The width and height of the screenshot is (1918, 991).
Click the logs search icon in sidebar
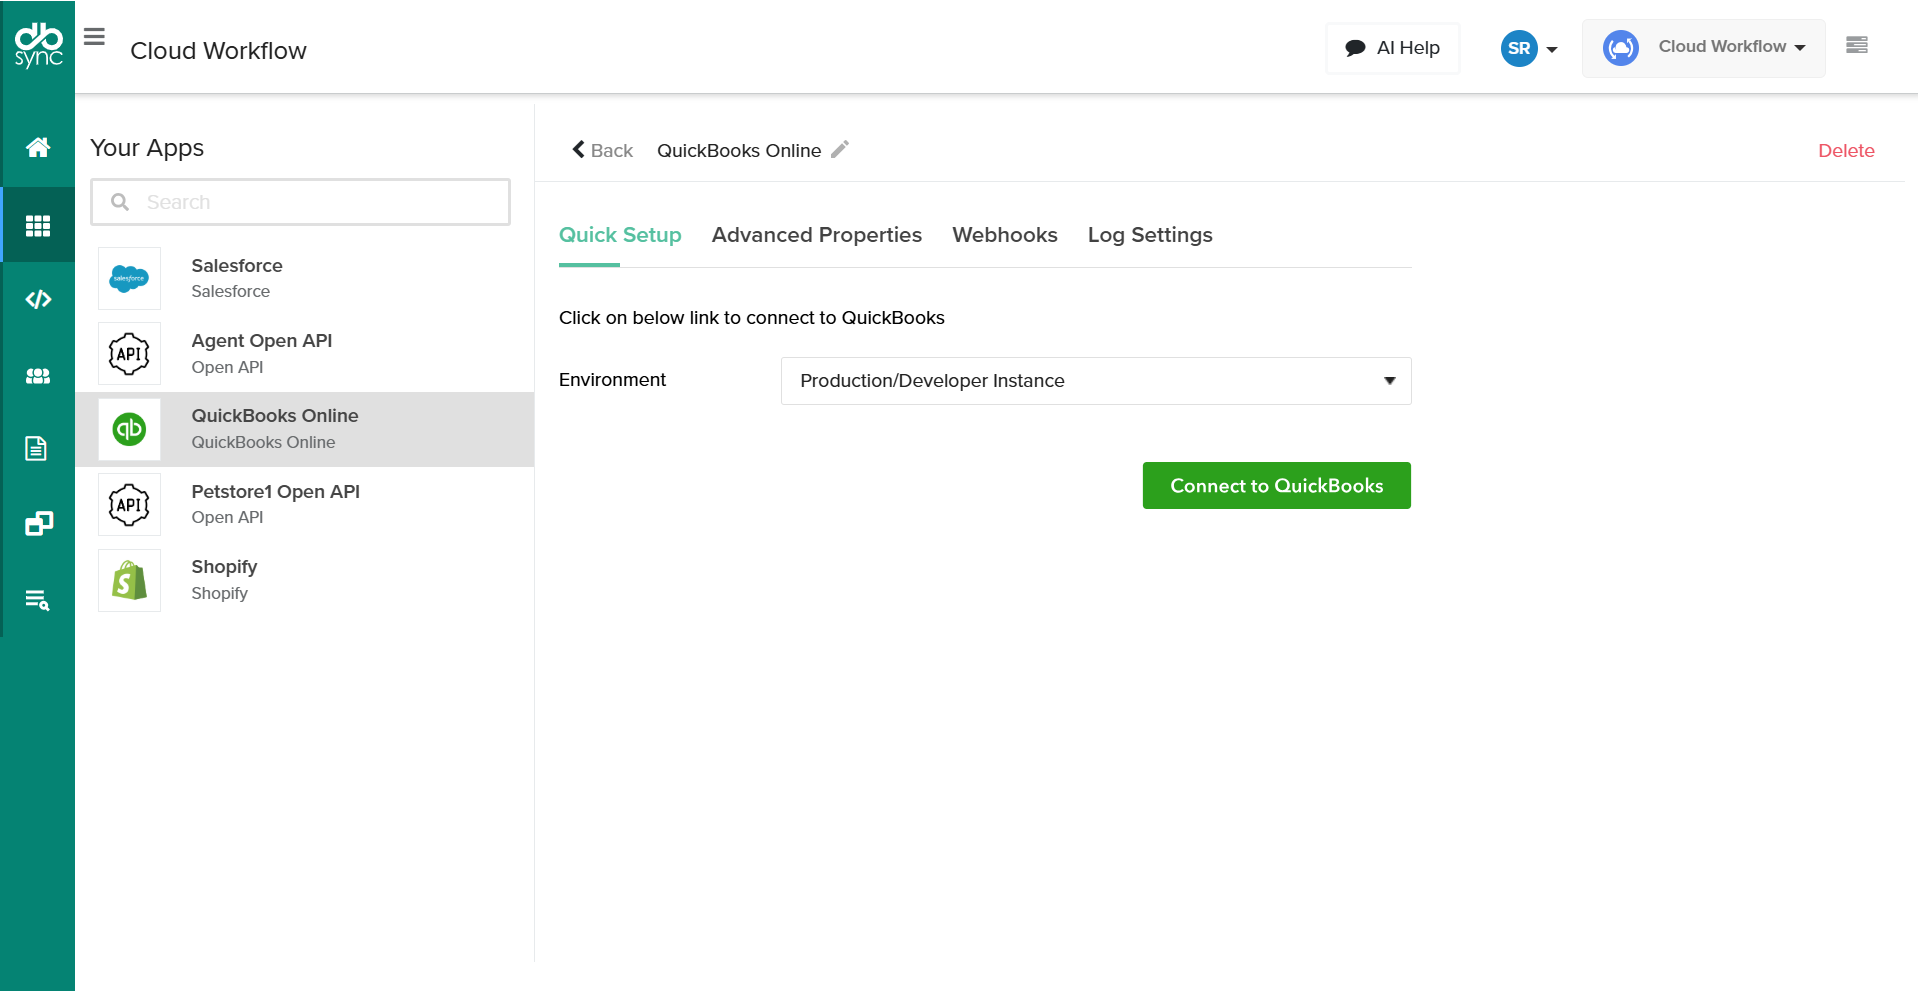point(37,600)
